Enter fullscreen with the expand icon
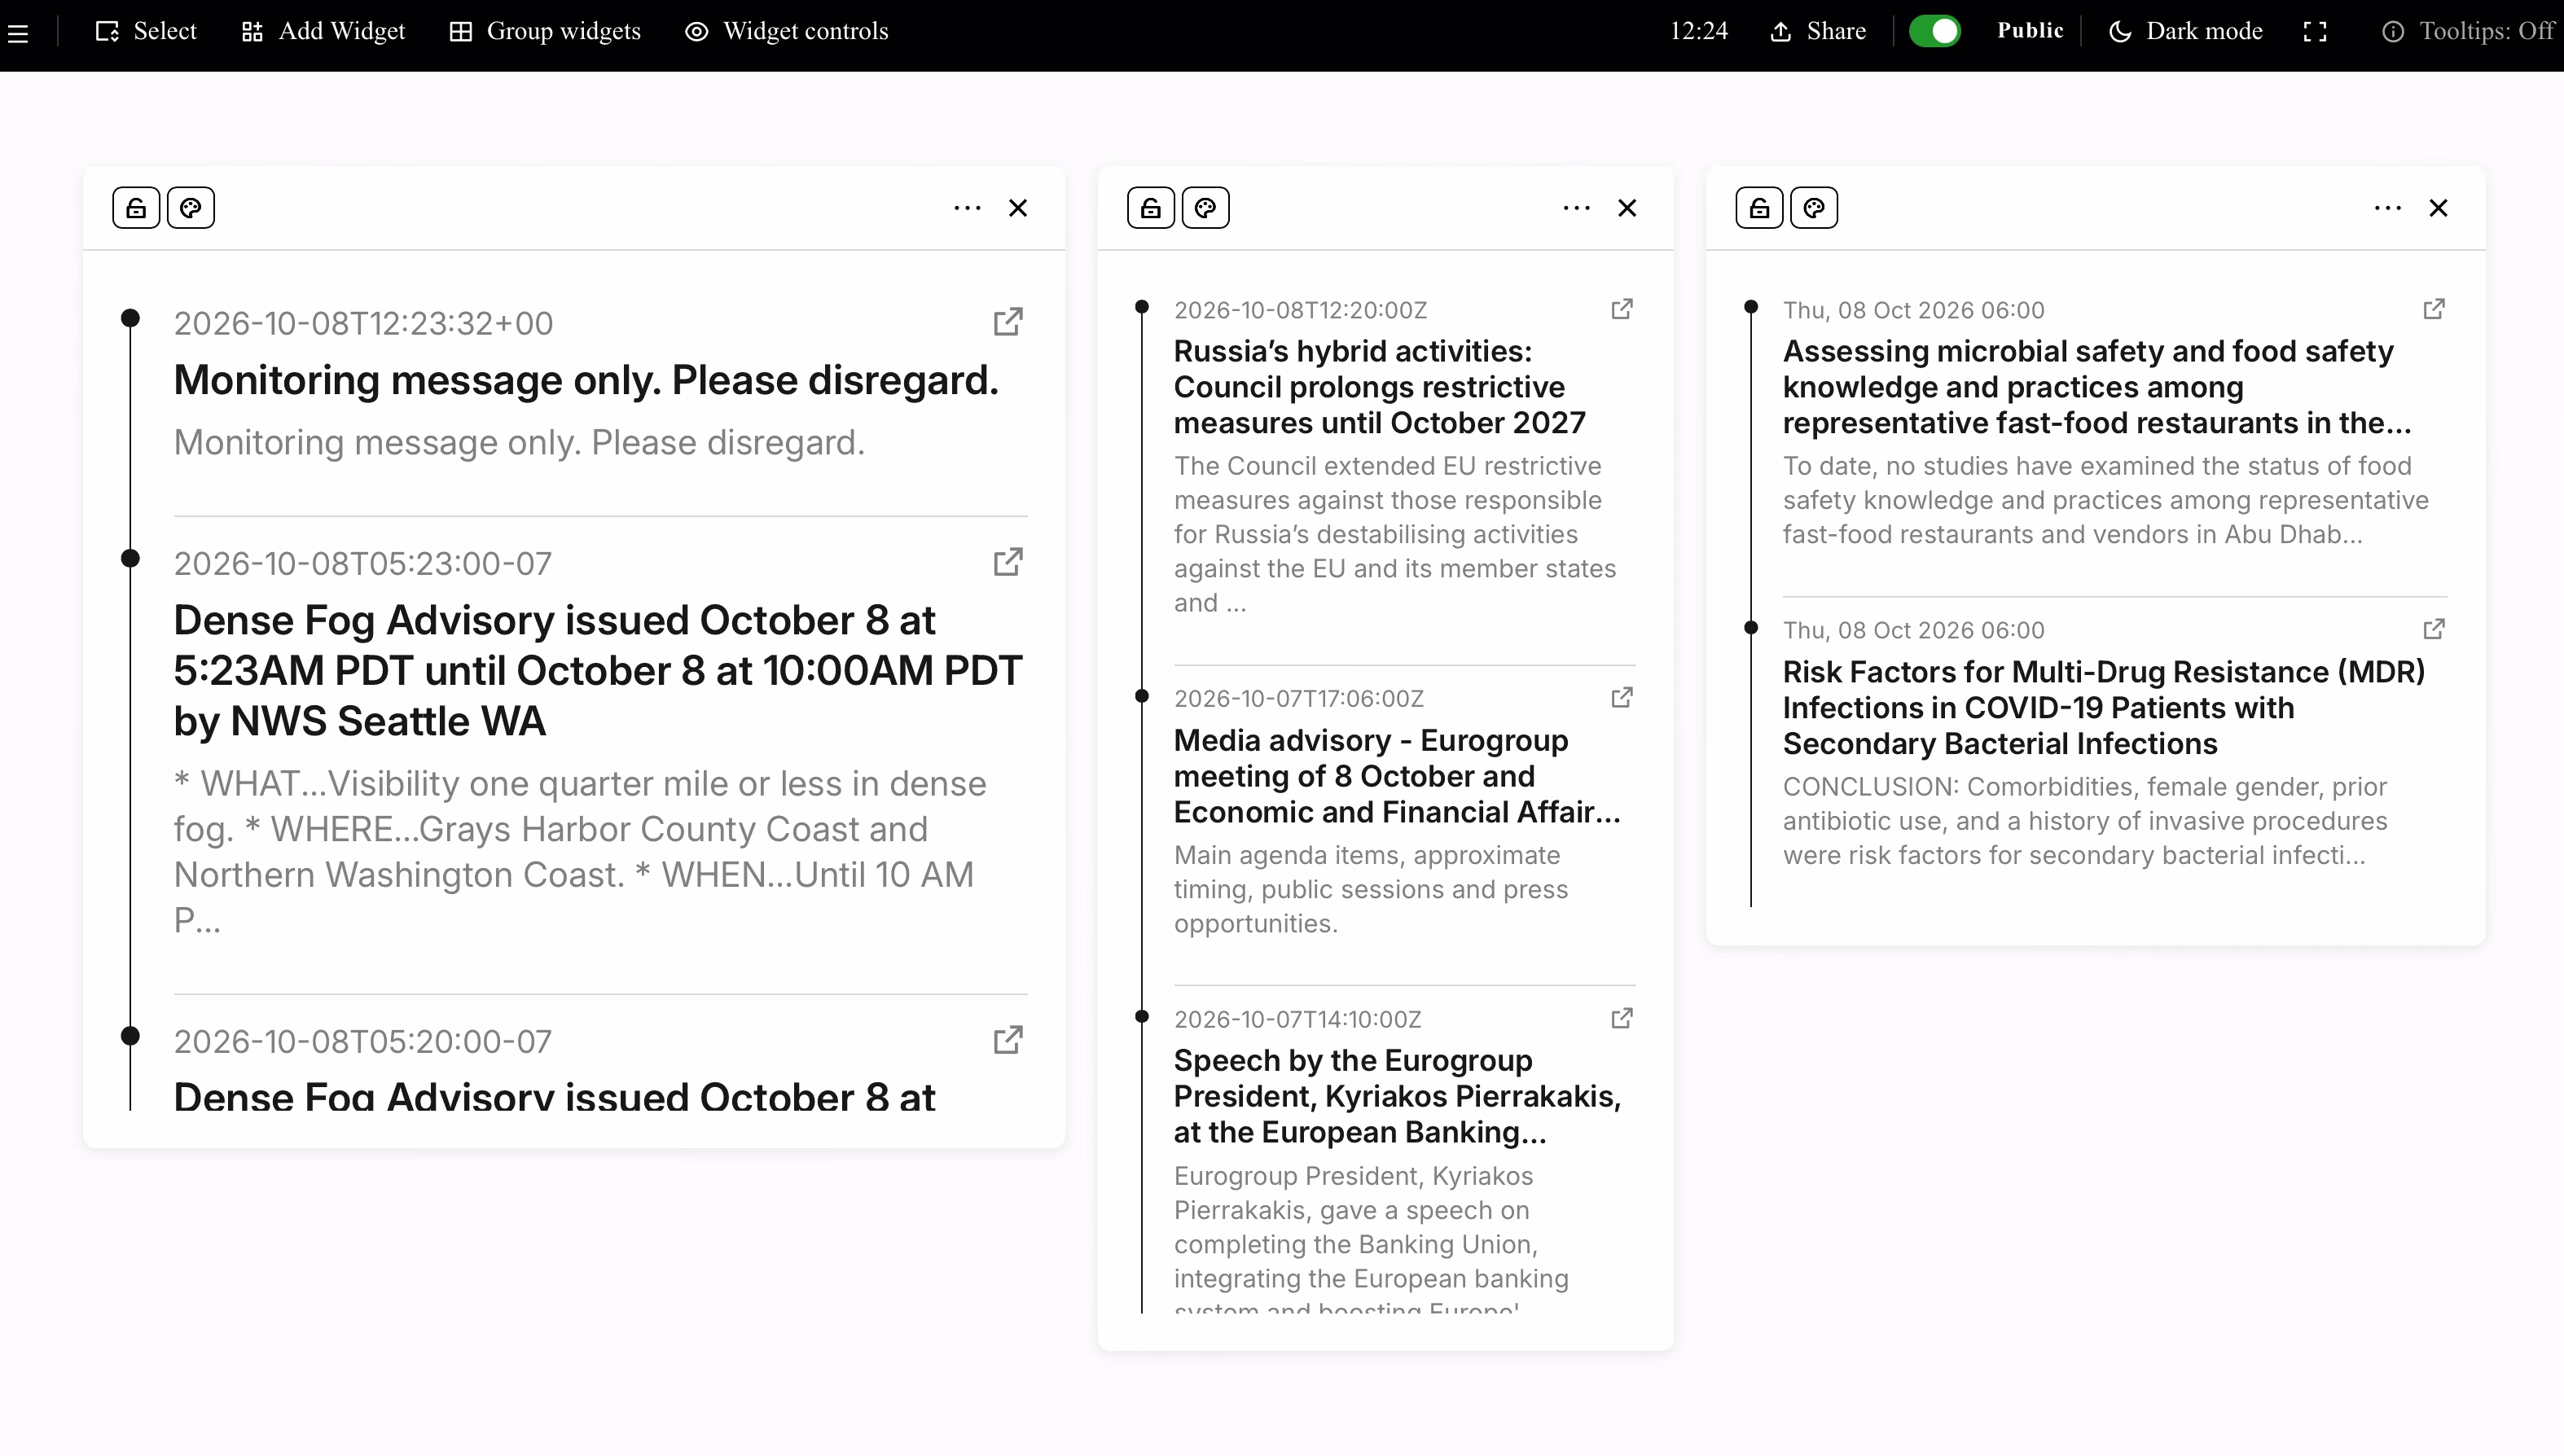Viewport: 2564px width, 1456px height. [x=2315, y=32]
